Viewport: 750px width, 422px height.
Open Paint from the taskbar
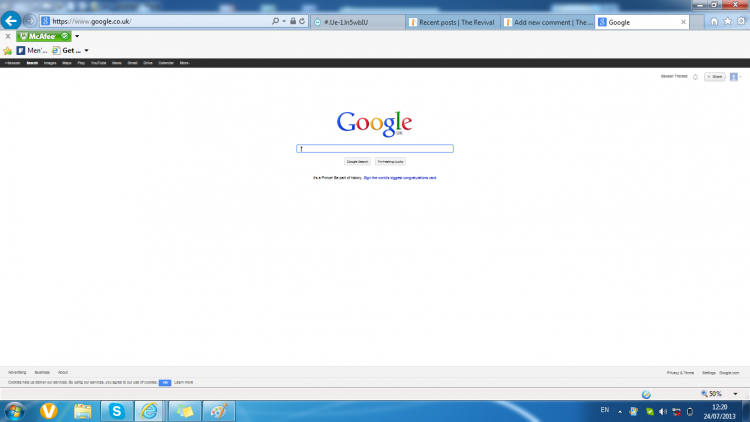point(219,411)
